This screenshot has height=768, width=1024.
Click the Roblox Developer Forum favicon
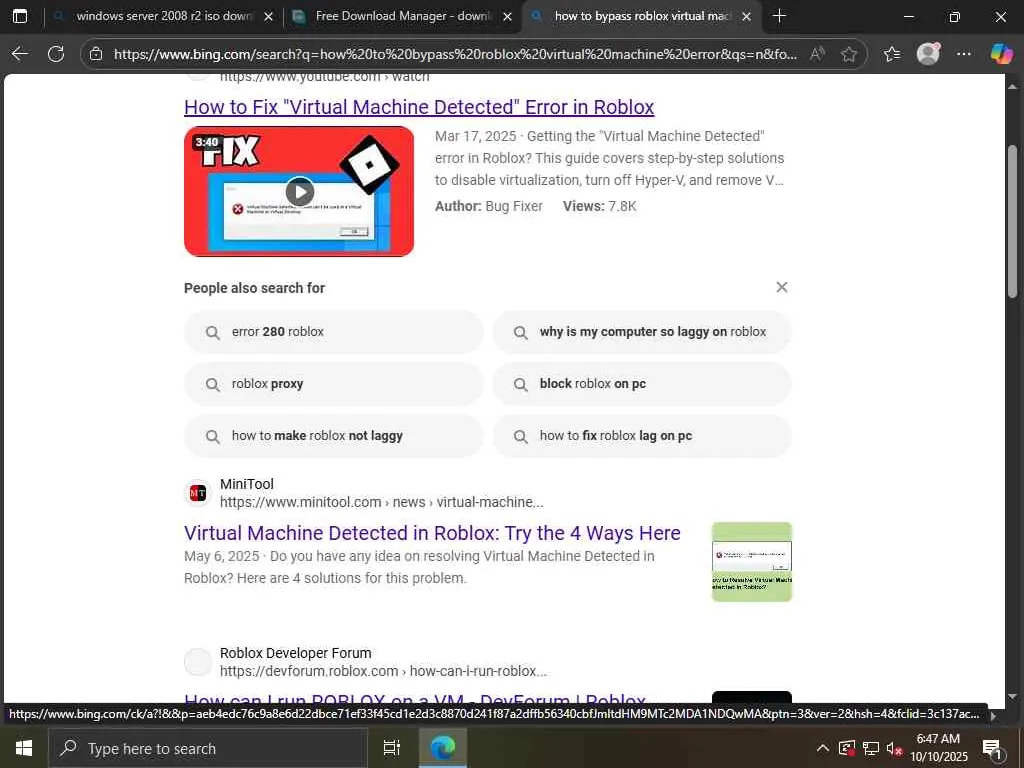tap(198, 662)
